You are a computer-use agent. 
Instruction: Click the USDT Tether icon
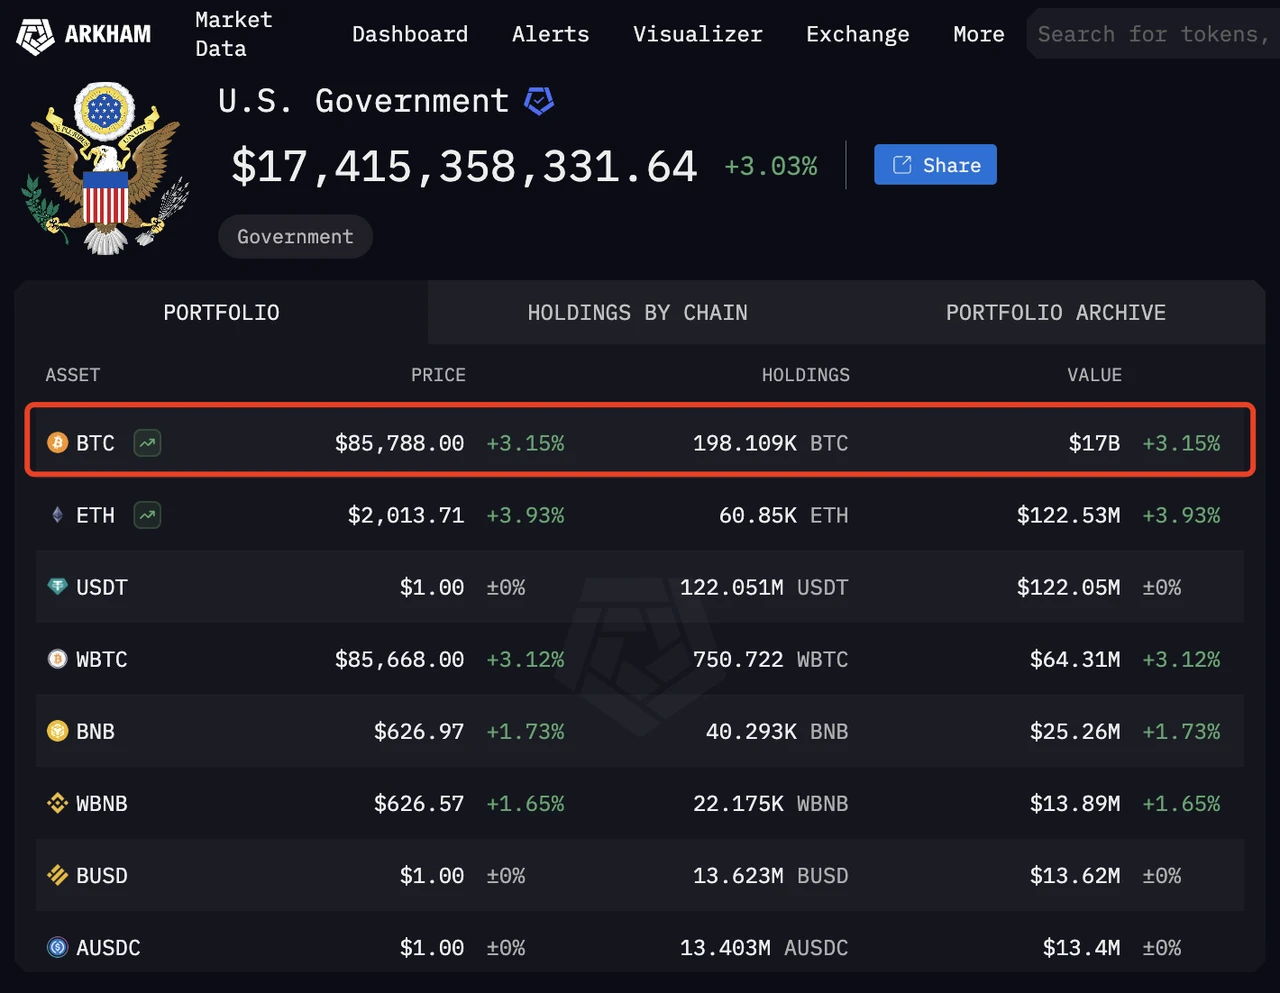pyautogui.click(x=58, y=587)
